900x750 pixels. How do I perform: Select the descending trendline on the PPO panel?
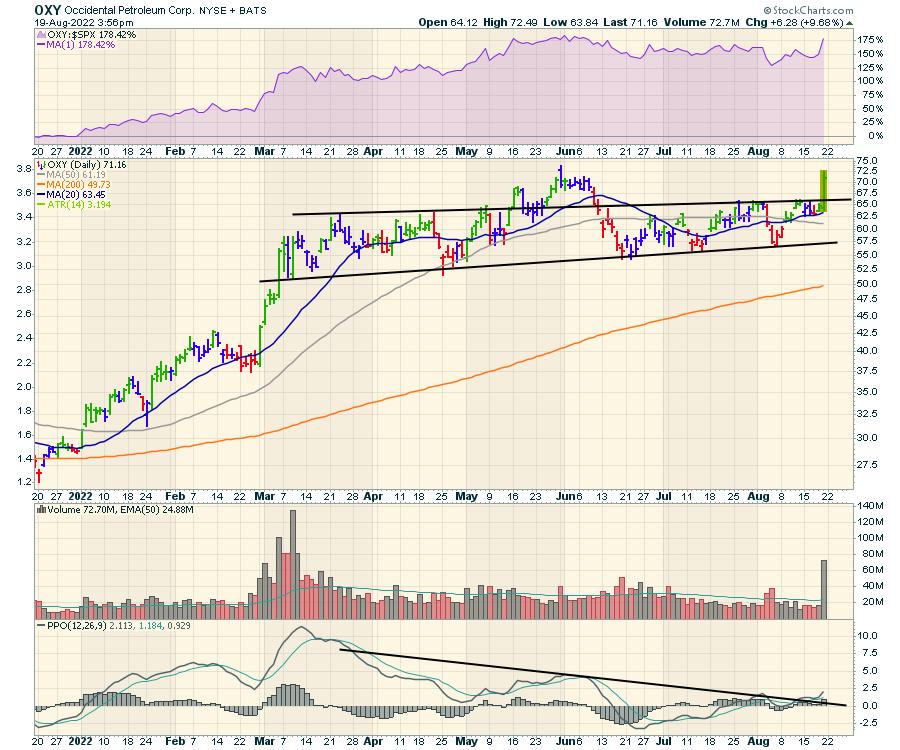590,678
